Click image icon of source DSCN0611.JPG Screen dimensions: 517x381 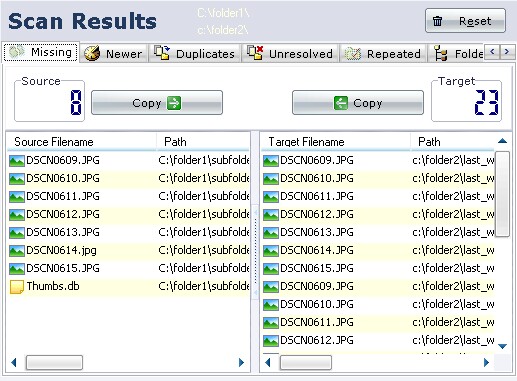click(17, 197)
